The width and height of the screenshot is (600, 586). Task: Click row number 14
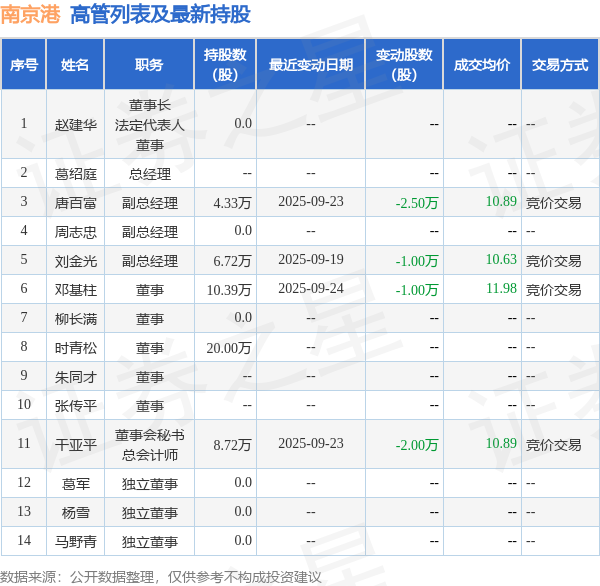pos(24,540)
